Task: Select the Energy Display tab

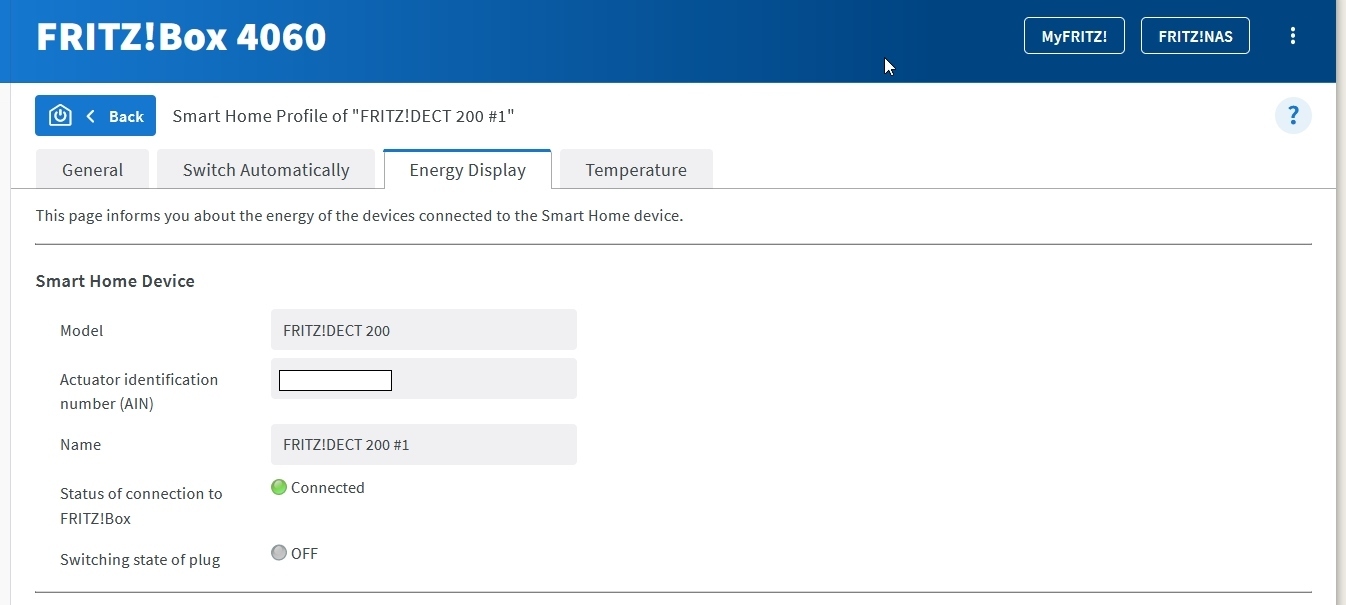Action: click(467, 169)
